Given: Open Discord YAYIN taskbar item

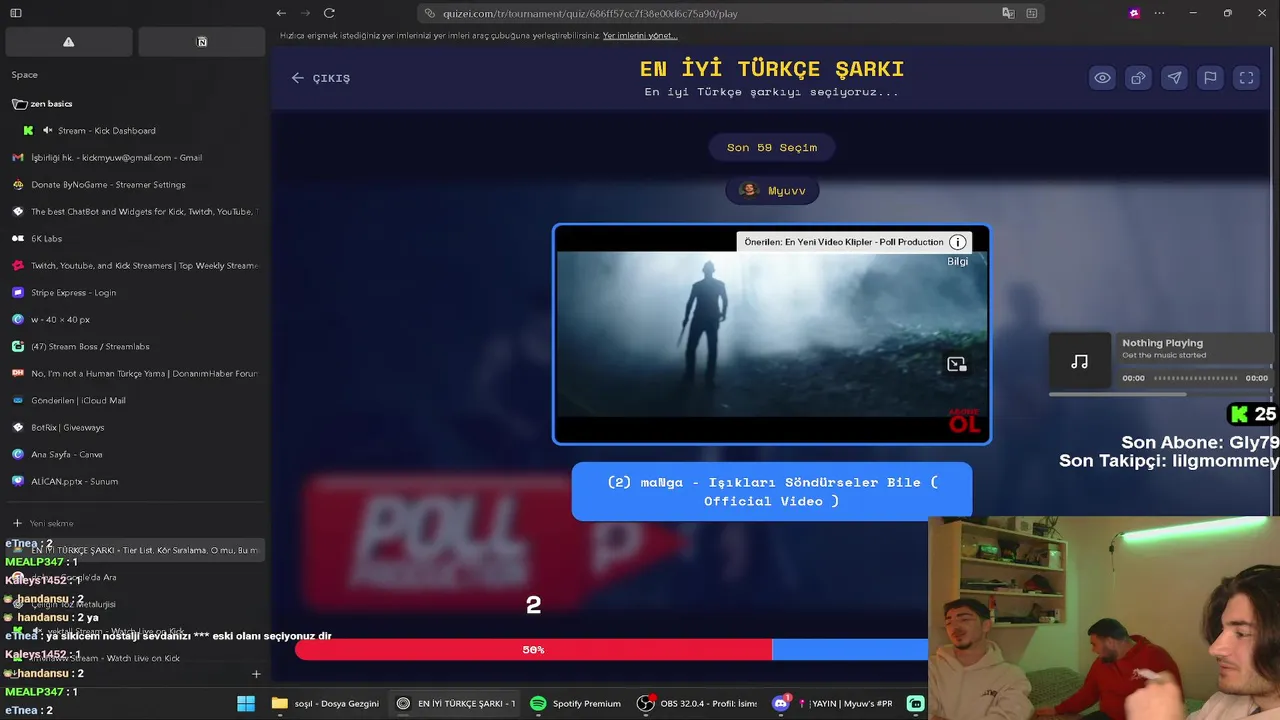Looking at the screenshot, I should click(832, 704).
